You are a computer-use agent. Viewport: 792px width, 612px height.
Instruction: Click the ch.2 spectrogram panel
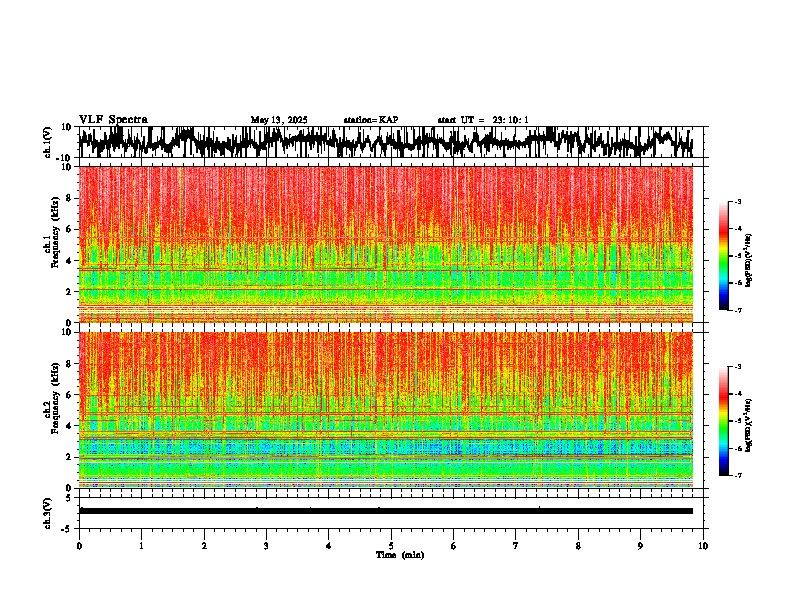click(x=390, y=410)
